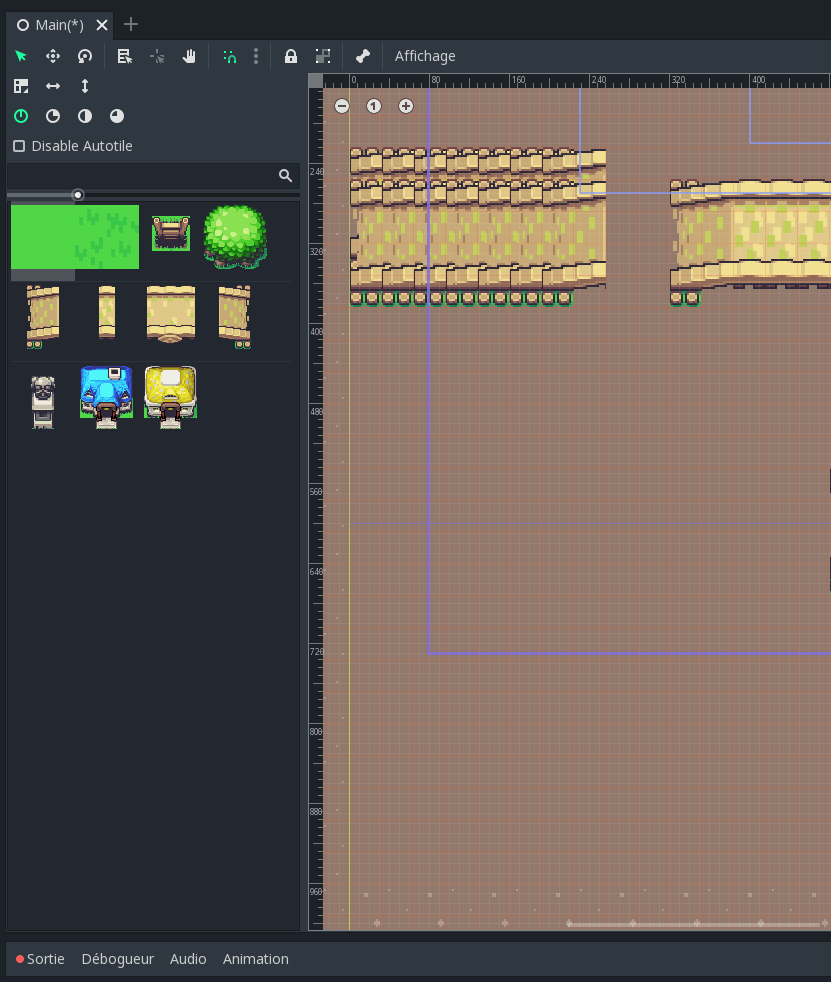Switch to Ruler mode

[x=156, y=56]
